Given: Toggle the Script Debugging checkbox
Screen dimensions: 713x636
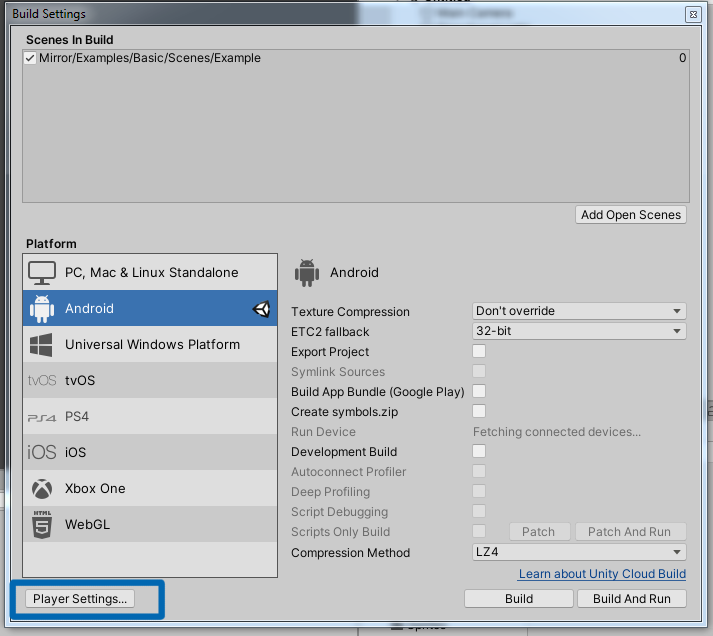Looking at the screenshot, I should tap(479, 511).
